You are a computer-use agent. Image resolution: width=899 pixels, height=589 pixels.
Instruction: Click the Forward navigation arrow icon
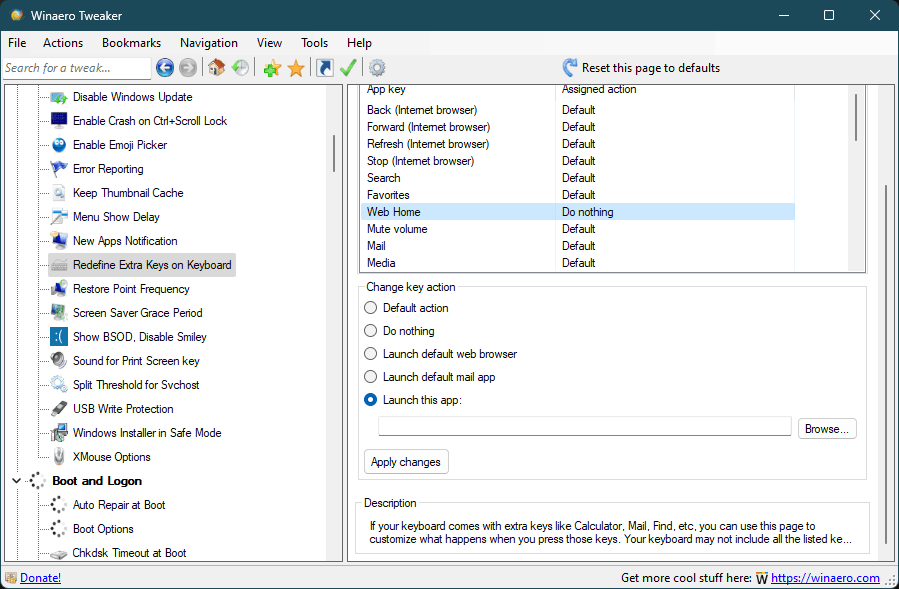point(187,68)
